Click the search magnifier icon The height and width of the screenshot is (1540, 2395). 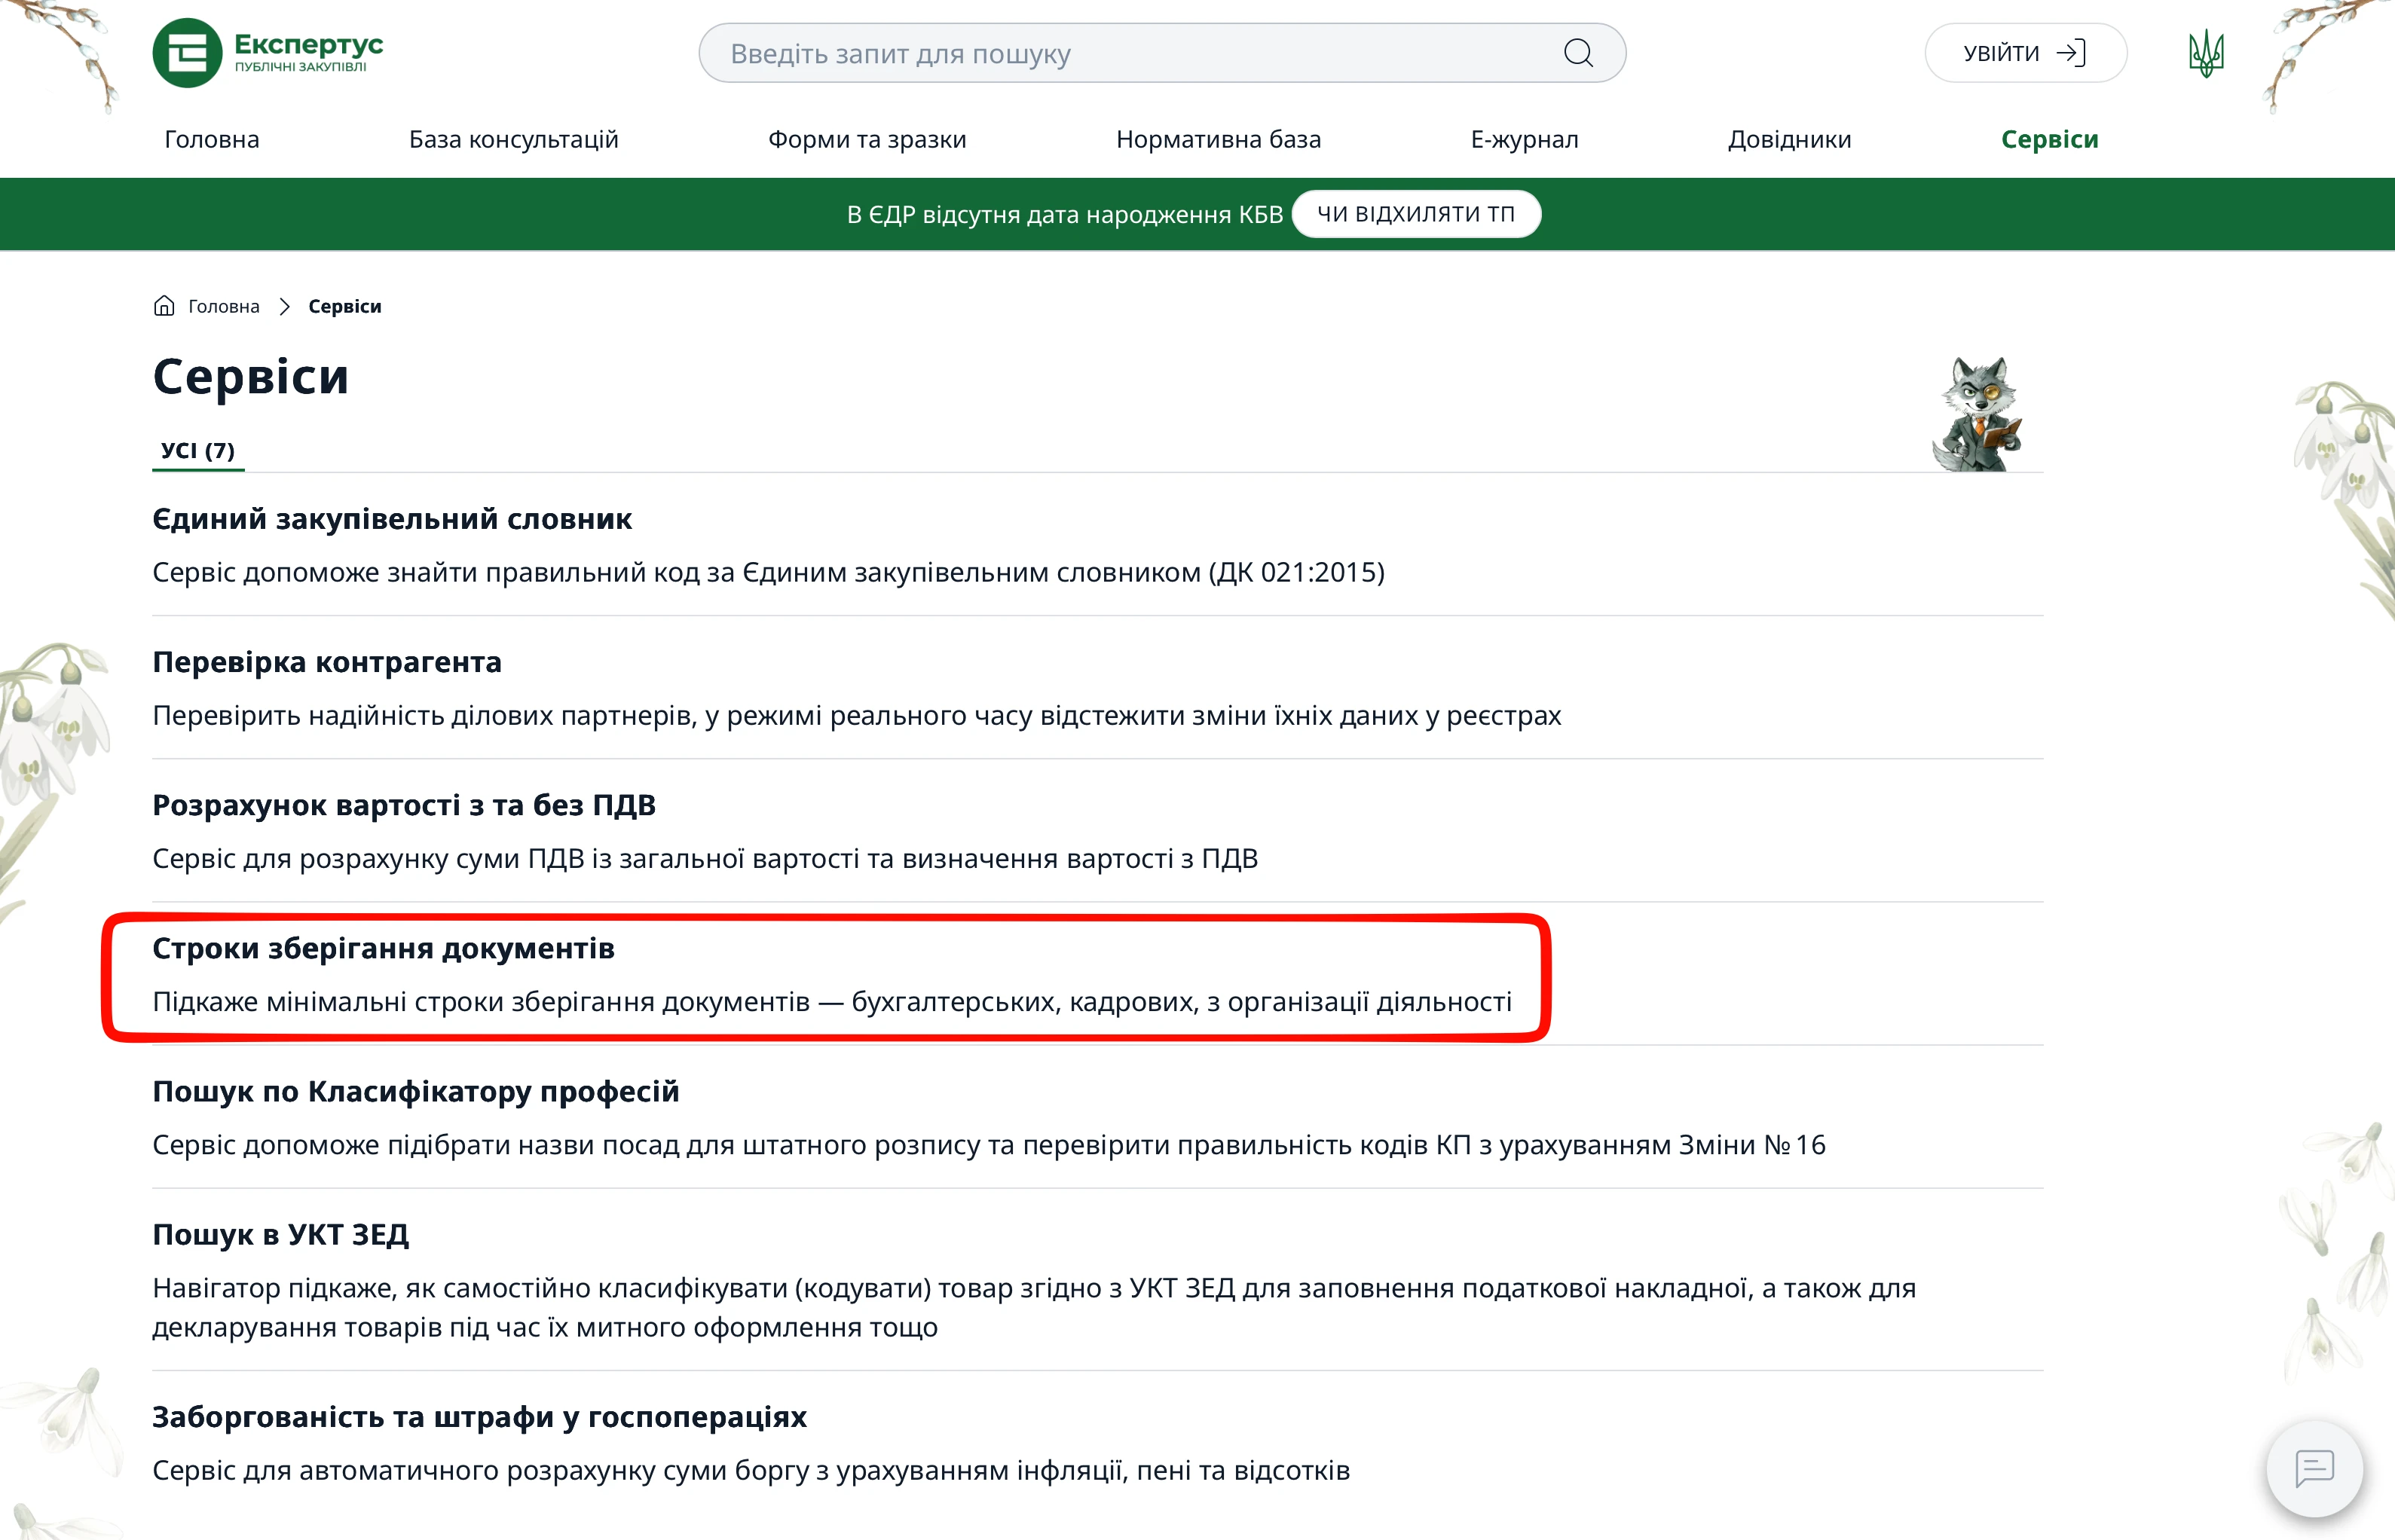tap(1578, 52)
